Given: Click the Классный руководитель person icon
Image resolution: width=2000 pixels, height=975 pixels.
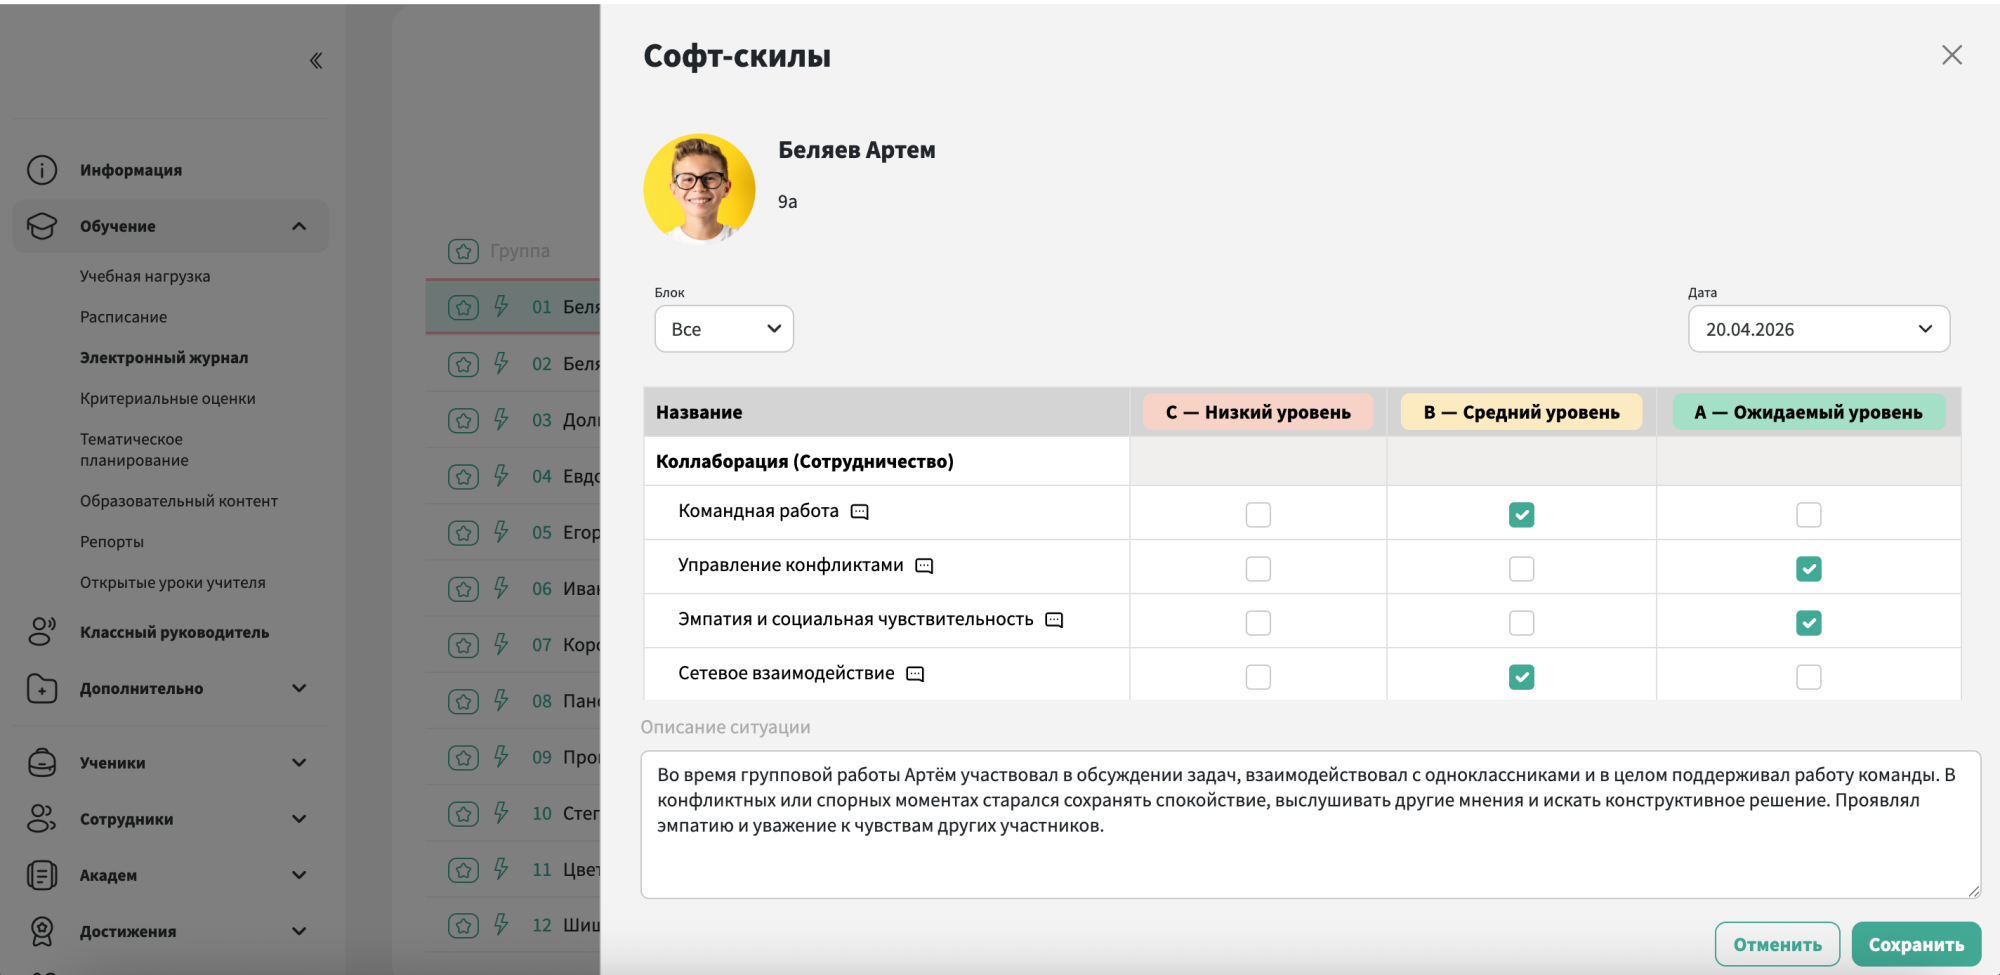Looking at the screenshot, I should pos(42,632).
